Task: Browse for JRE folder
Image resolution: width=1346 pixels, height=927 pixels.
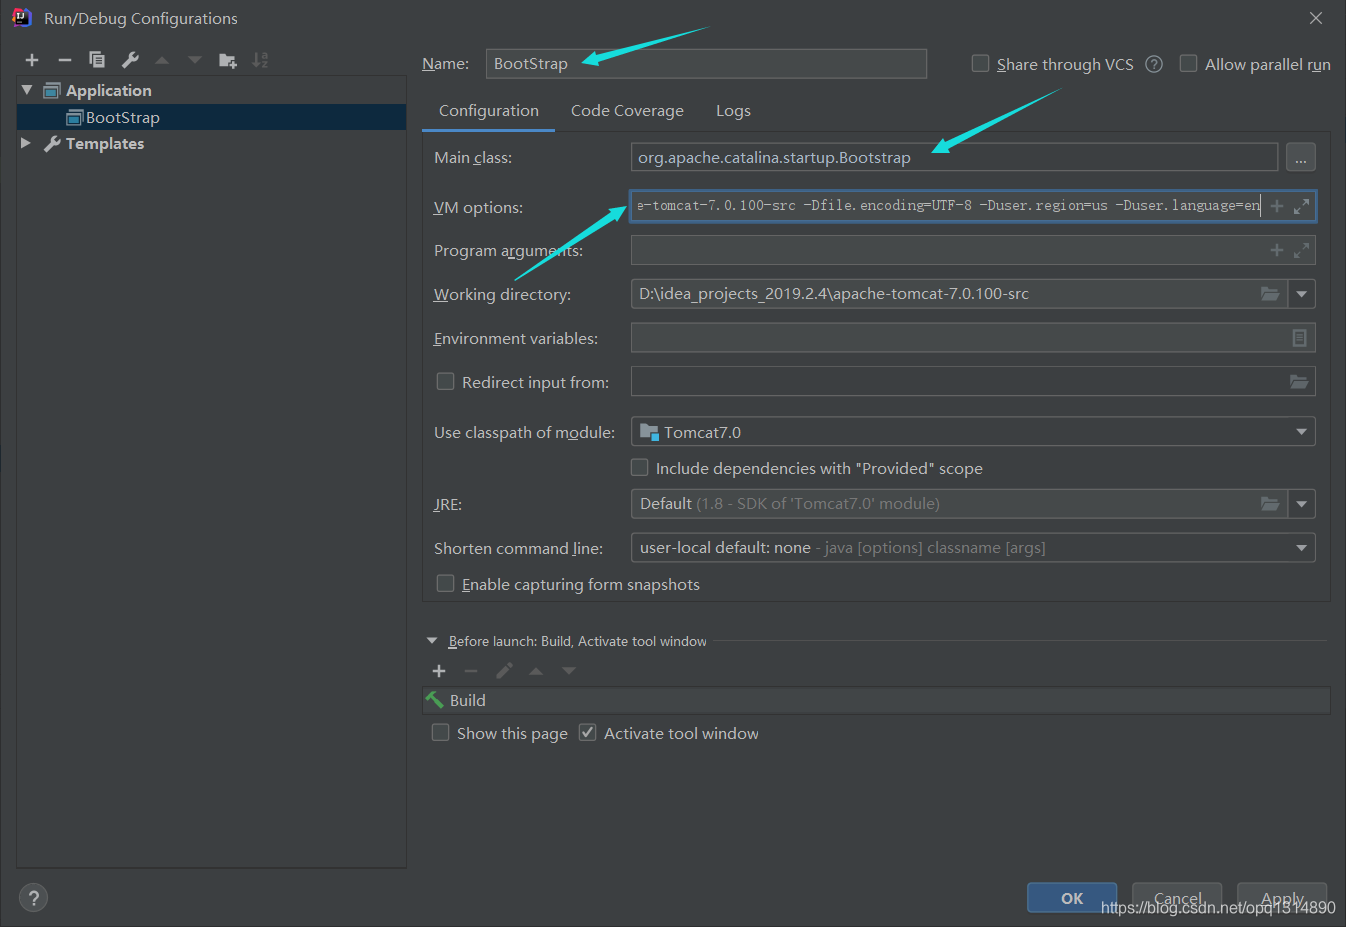Action: pyautogui.click(x=1270, y=504)
